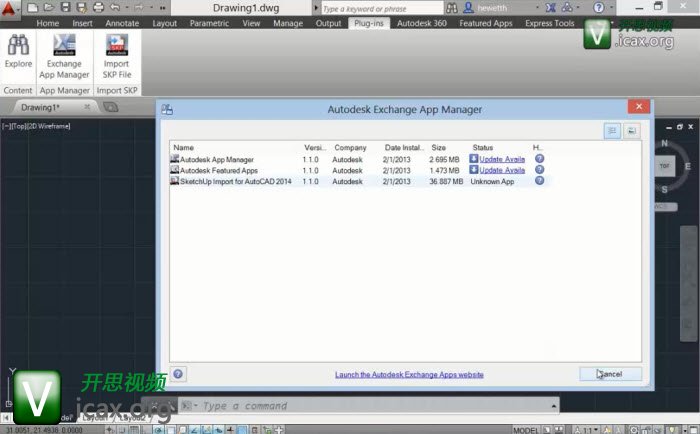
Task: Click the Help question mark in title bar
Action: pyautogui.click(x=599, y=8)
